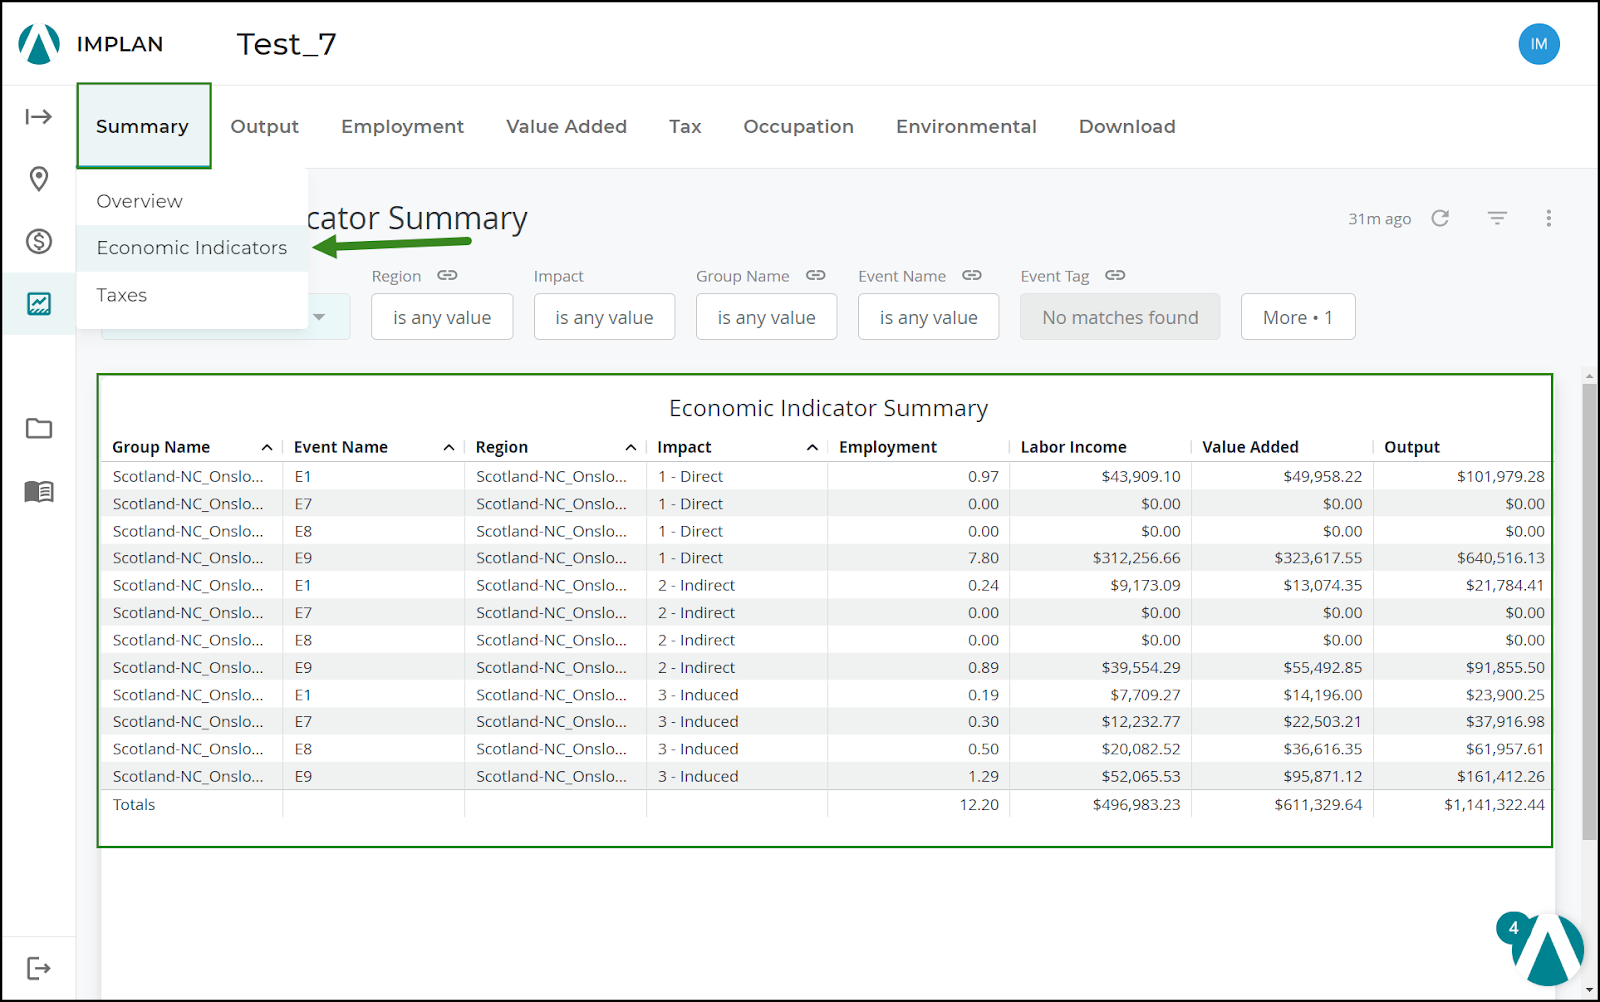Click the 'More • 1' filters button
1600x1002 pixels.
1297,316
